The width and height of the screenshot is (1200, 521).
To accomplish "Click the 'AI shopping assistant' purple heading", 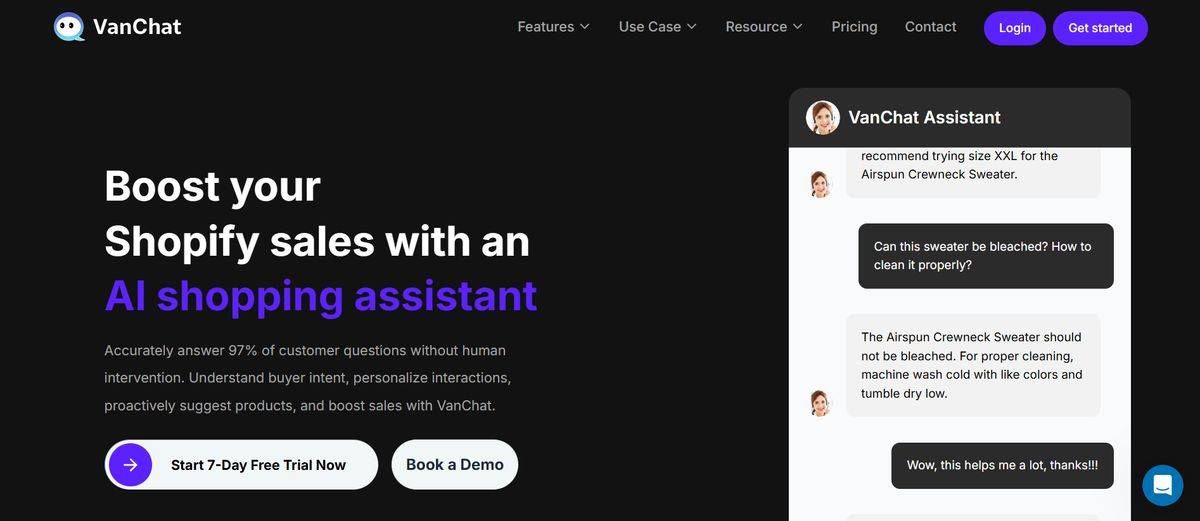I will pos(321,296).
